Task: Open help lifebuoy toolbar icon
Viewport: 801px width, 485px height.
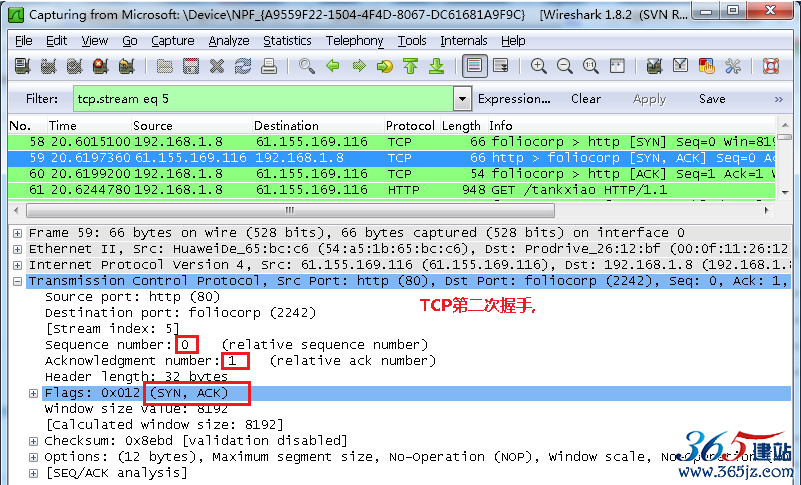Action: pos(770,66)
